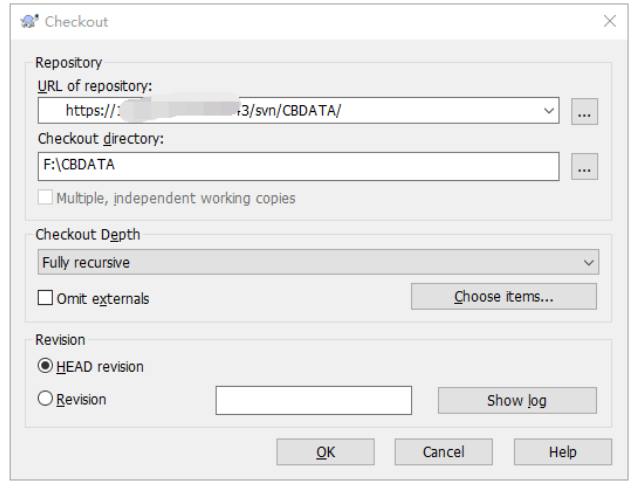Open the Checkout Depth dropdown
638x489 pixels.
click(318, 262)
